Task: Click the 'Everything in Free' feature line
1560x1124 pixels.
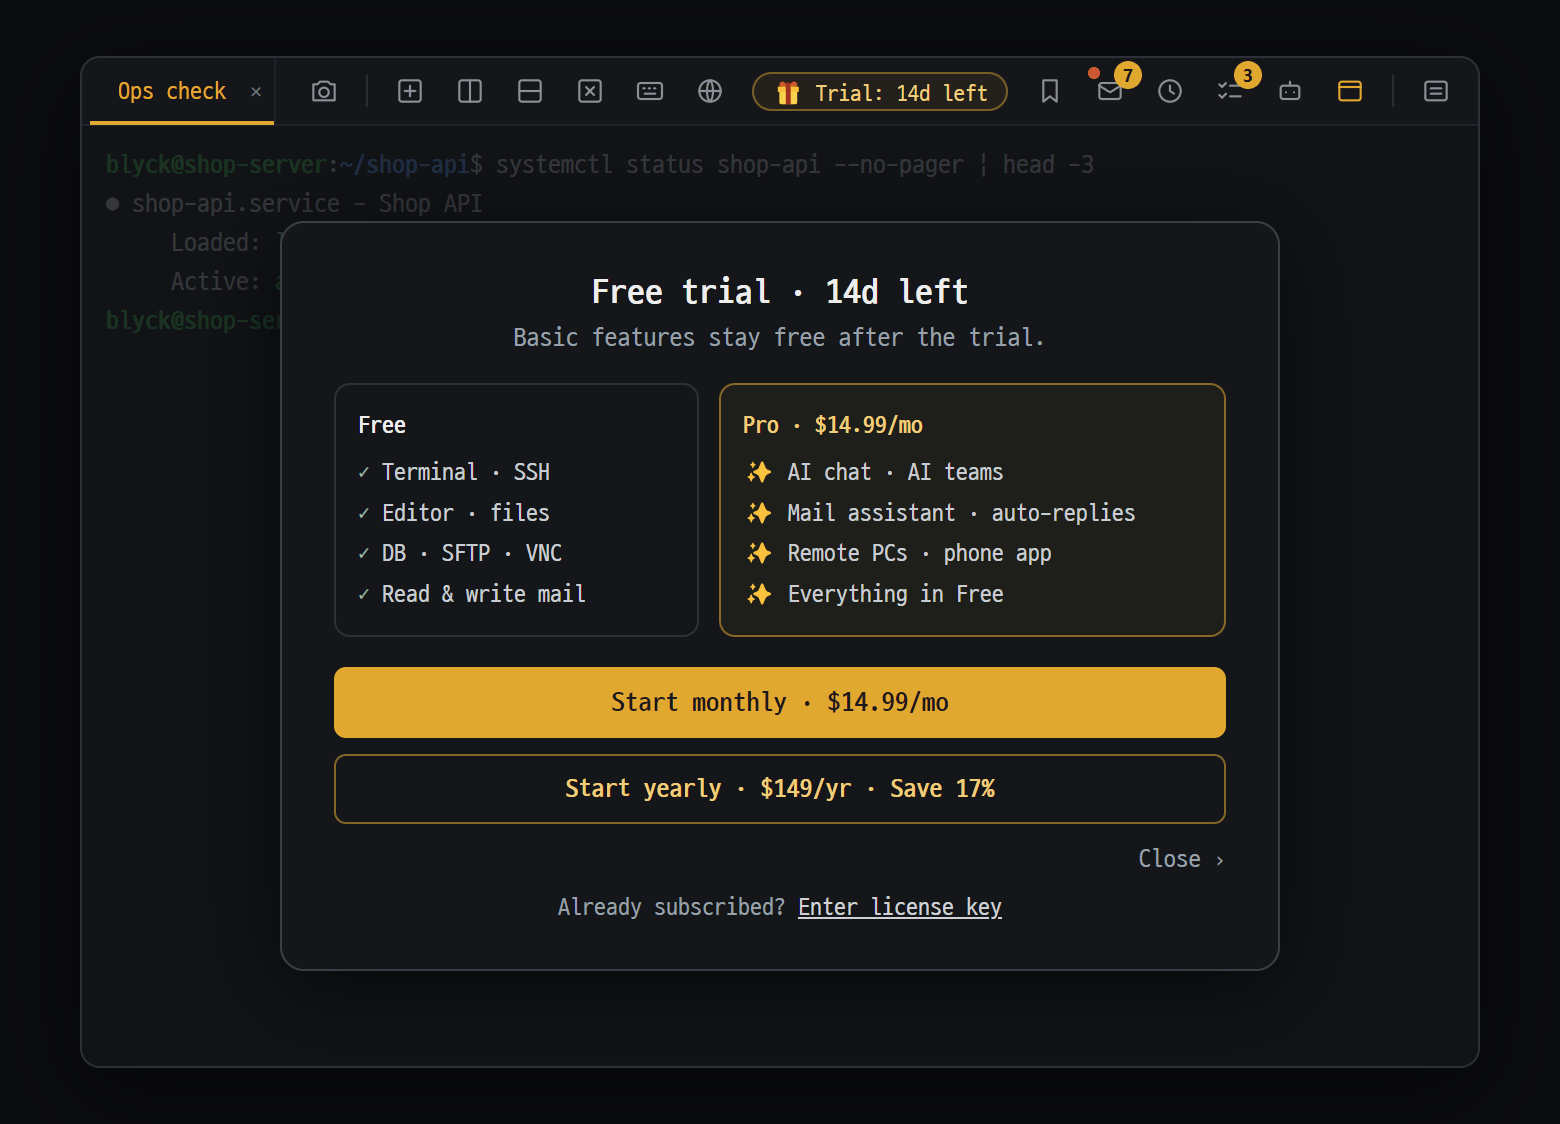Action: pos(895,594)
